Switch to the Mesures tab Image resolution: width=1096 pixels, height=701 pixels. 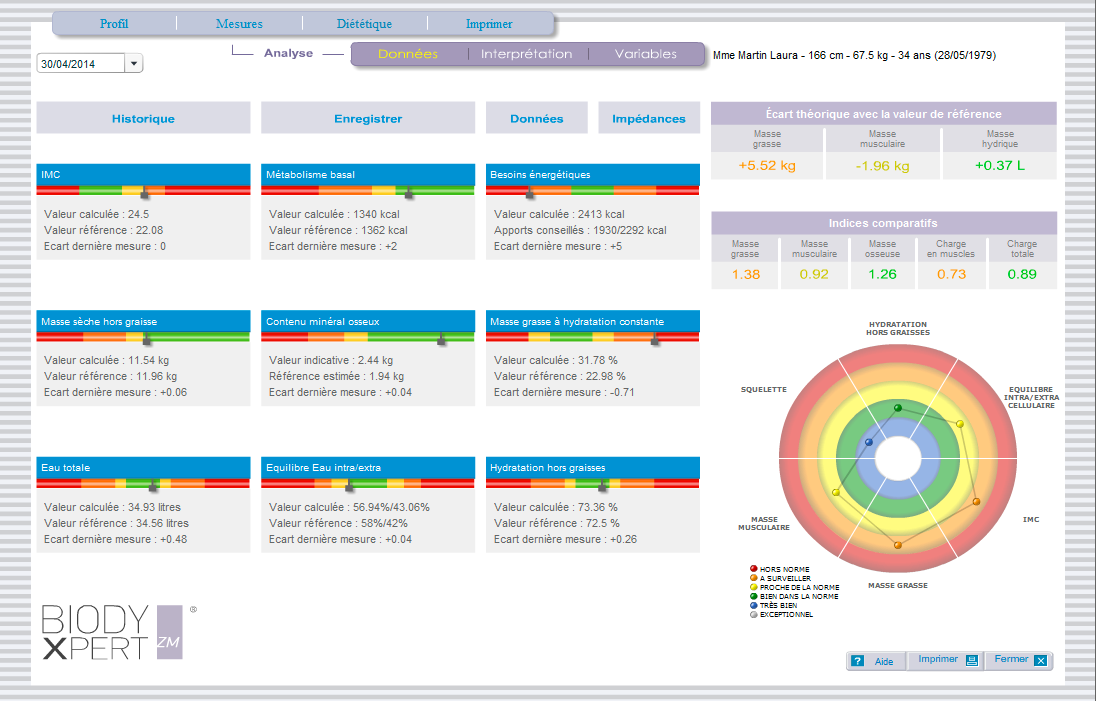pyautogui.click(x=239, y=24)
